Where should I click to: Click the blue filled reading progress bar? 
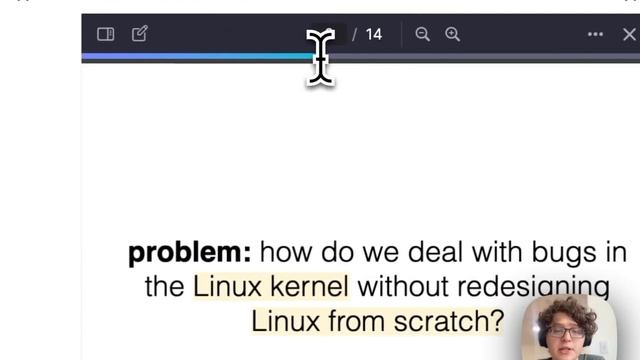[x=199, y=56]
